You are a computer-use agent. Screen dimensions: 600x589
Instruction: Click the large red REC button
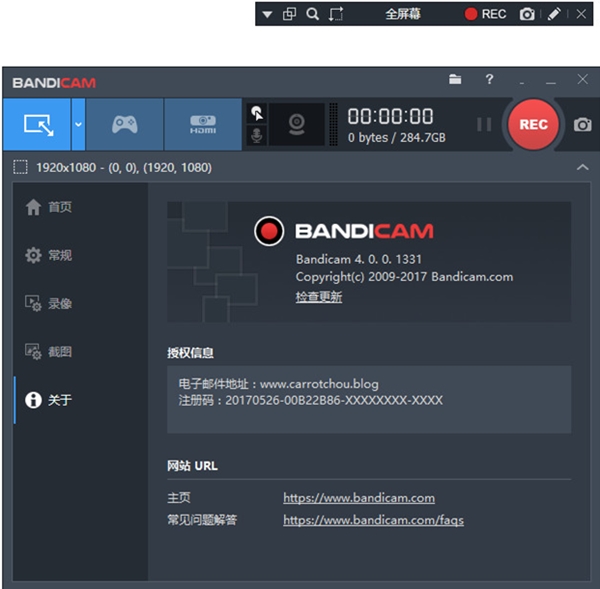[x=533, y=124]
